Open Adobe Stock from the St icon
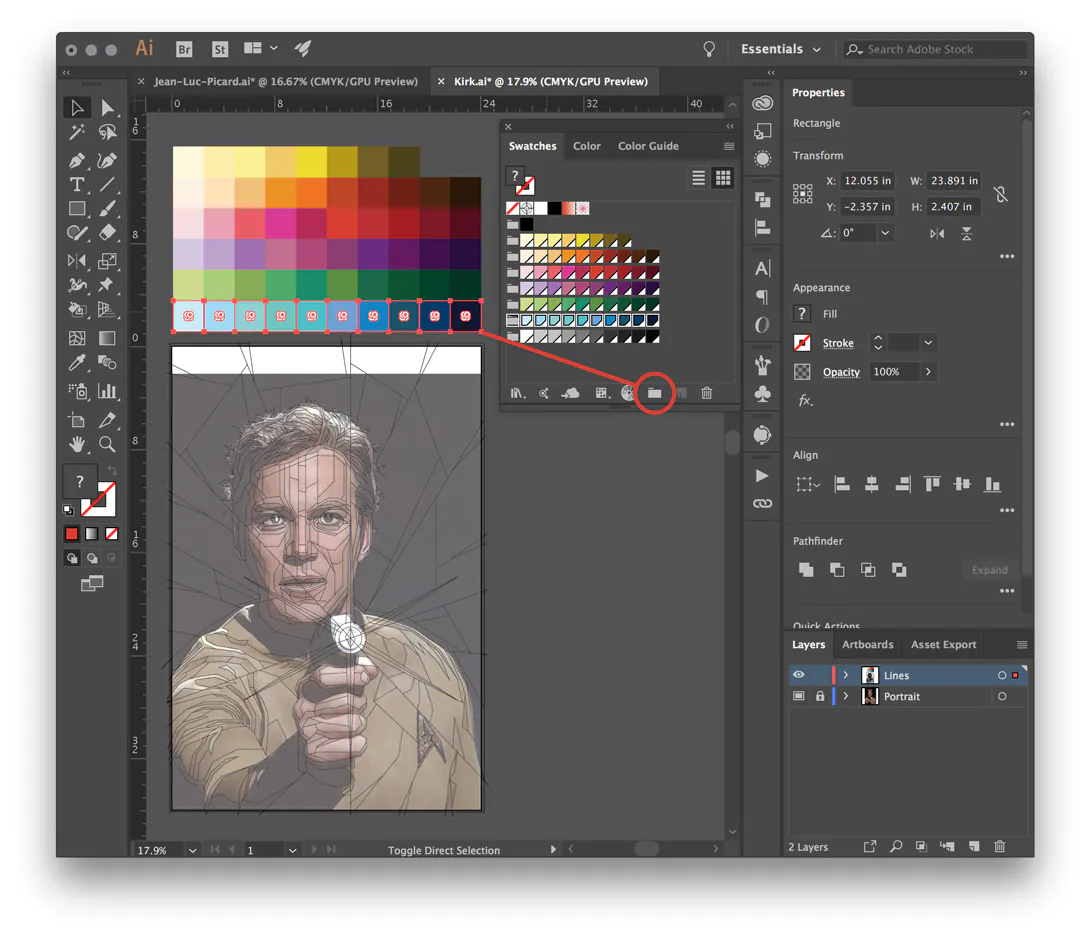Screen dimensions: 1090x937 click(x=220, y=49)
